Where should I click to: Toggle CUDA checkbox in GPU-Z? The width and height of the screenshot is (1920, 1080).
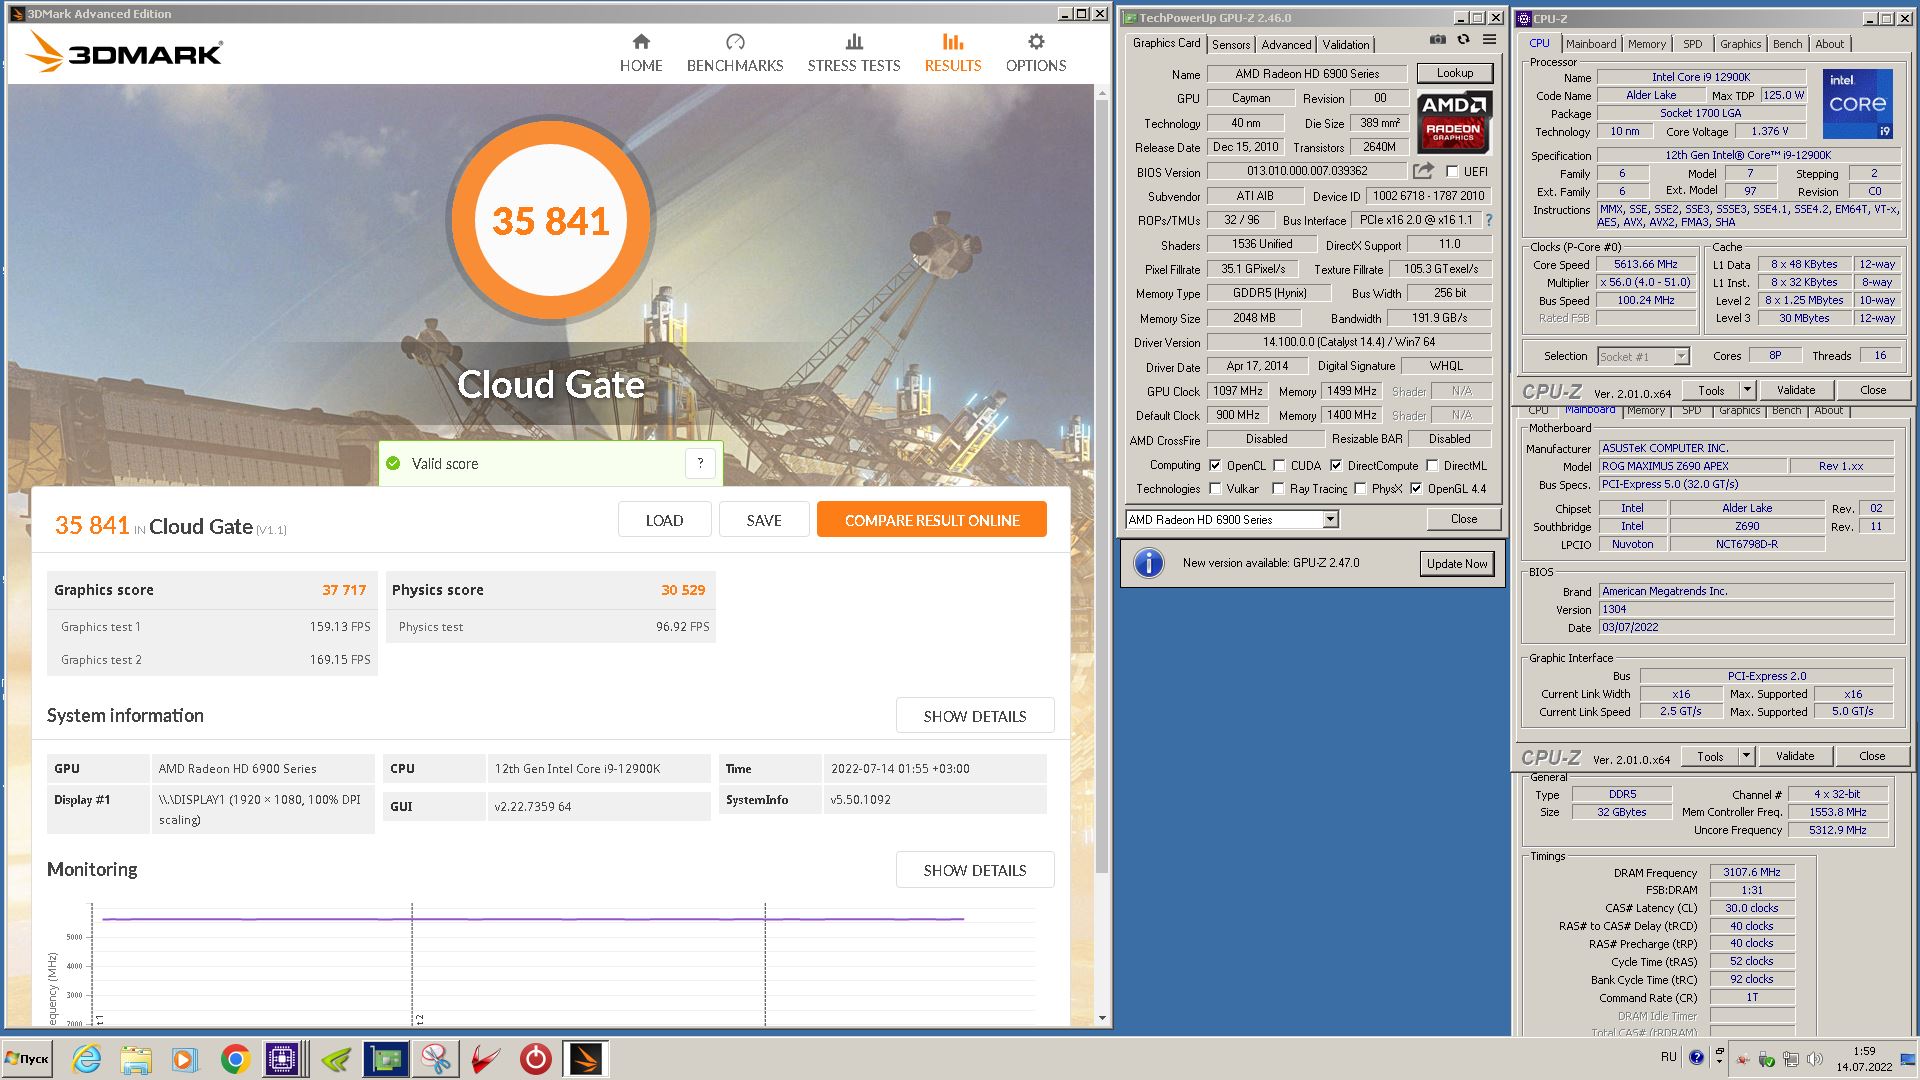point(1279,465)
